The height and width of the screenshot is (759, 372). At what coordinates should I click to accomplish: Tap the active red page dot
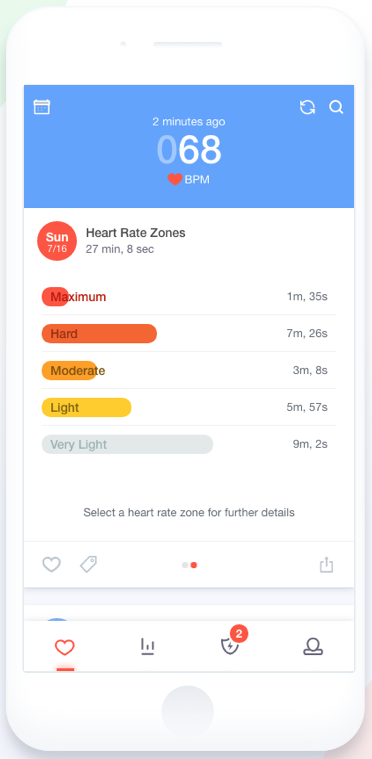[193, 565]
